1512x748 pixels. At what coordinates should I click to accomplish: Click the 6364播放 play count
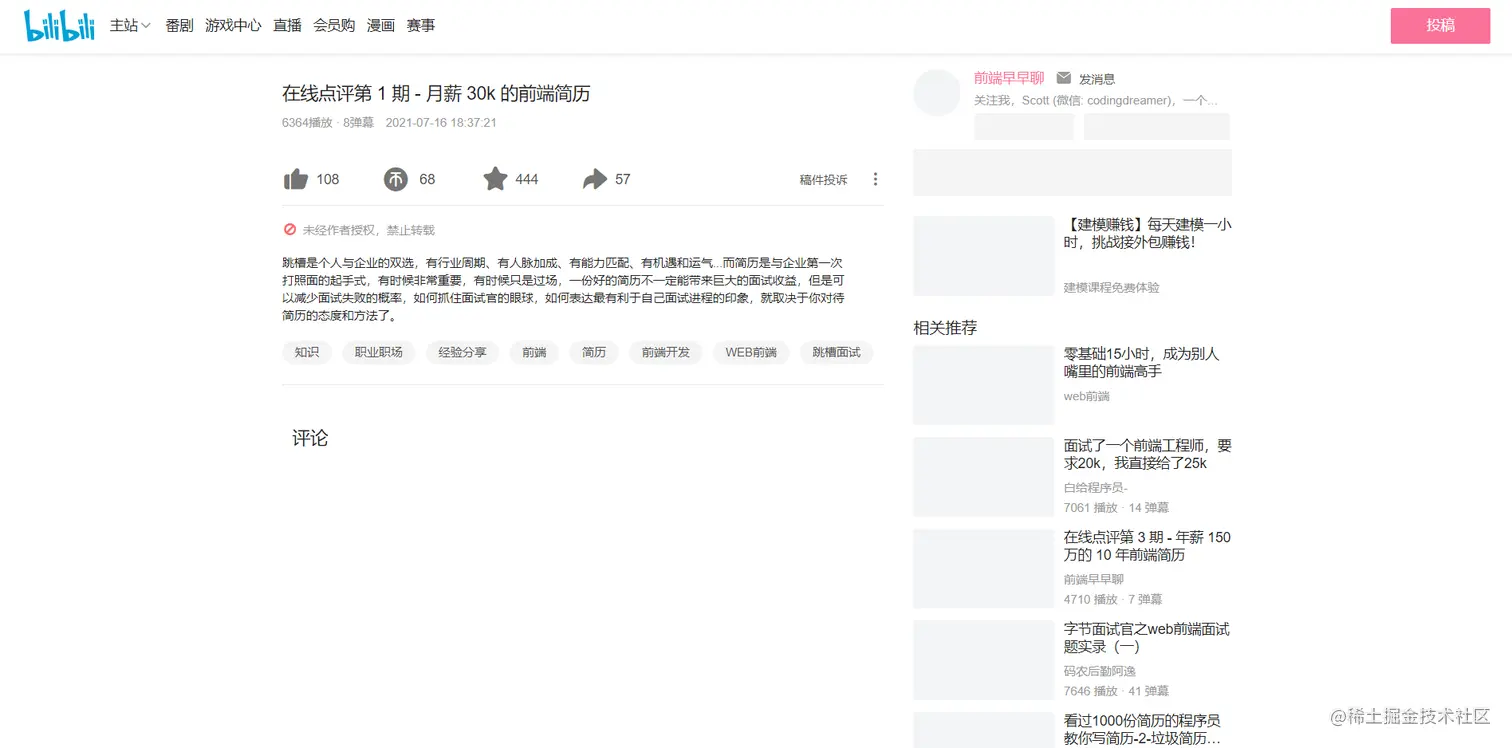coord(307,123)
